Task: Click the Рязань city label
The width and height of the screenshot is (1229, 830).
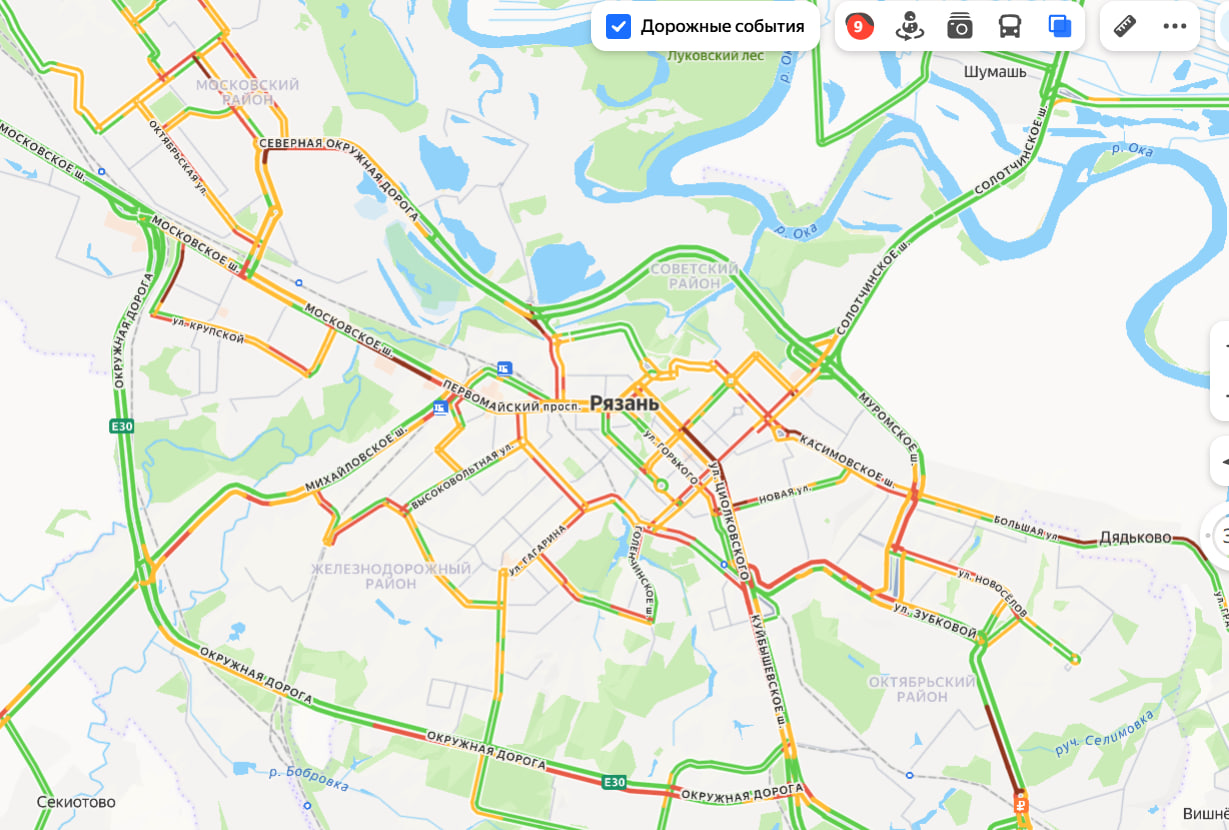Action: point(624,404)
